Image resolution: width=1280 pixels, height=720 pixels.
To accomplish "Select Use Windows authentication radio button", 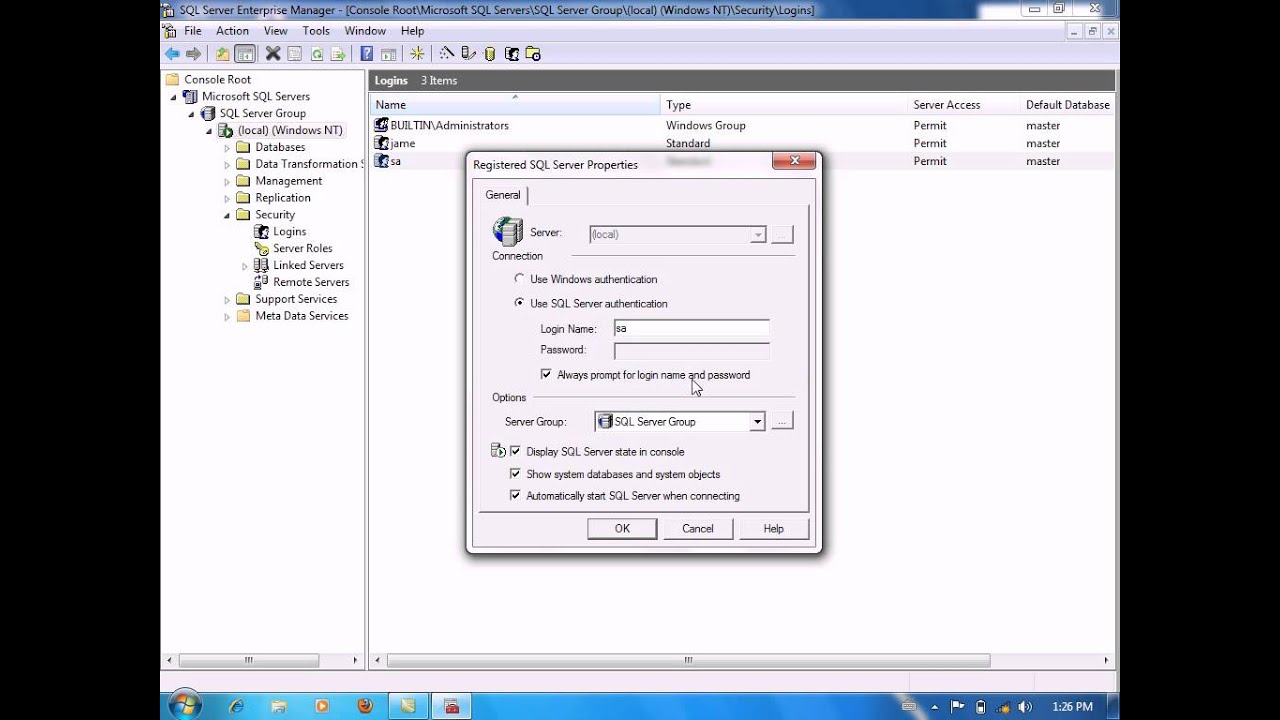I will [519, 279].
